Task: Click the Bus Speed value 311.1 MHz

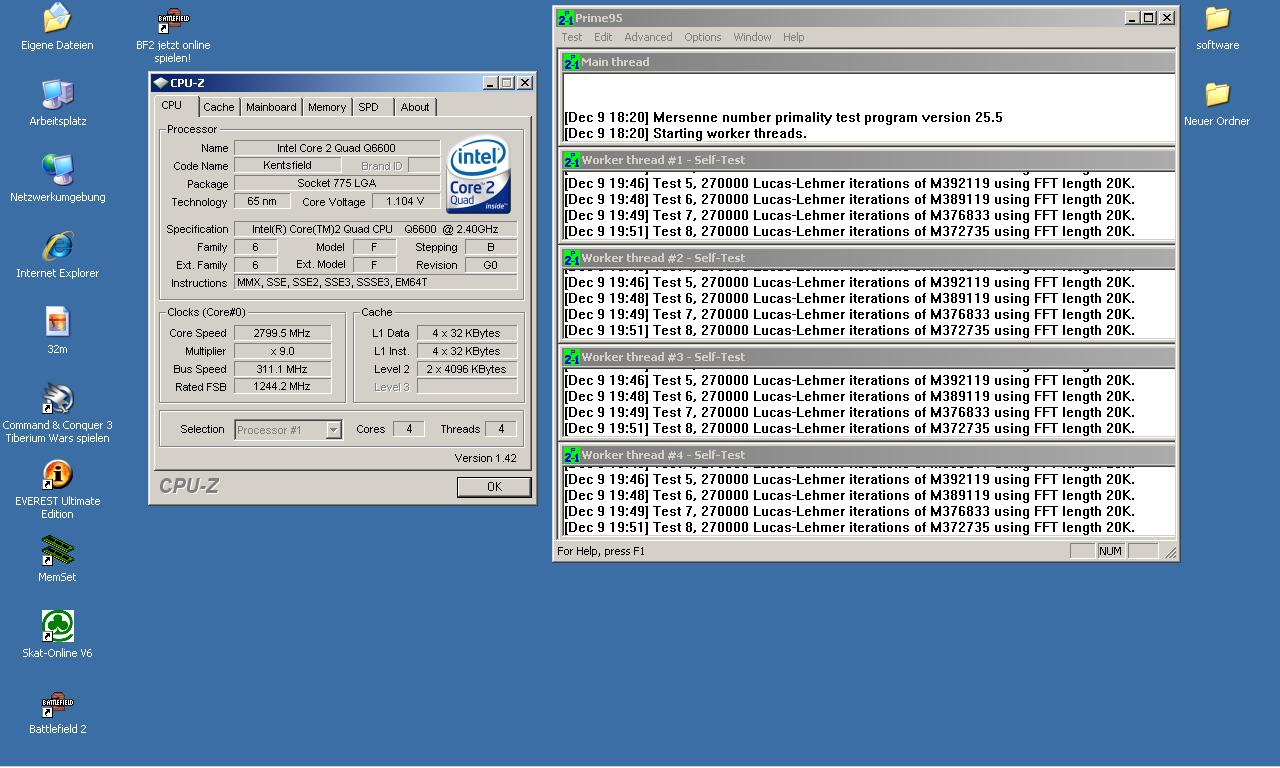Action: (282, 369)
